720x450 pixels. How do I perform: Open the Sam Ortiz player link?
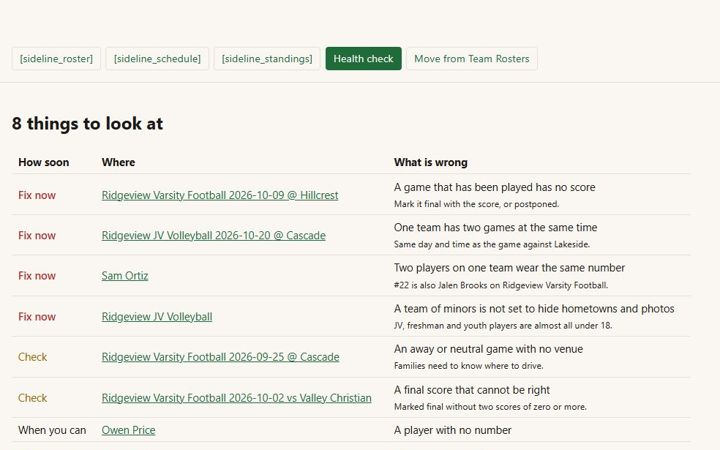tap(125, 276)
